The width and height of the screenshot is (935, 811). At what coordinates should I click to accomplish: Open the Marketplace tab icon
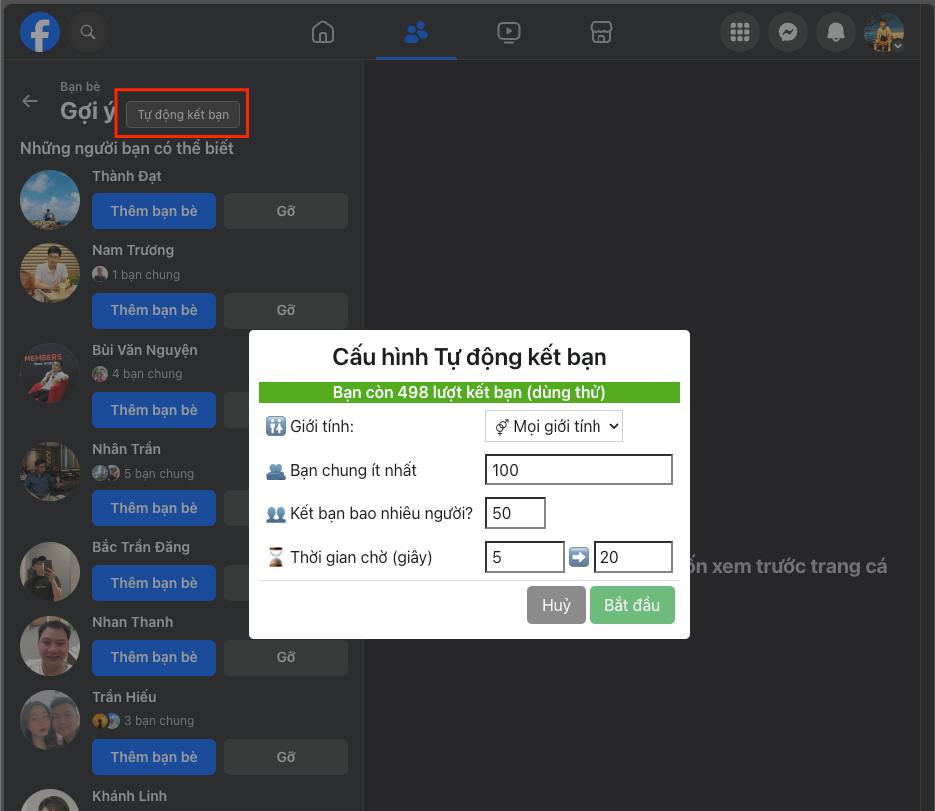tap(601, 32)
